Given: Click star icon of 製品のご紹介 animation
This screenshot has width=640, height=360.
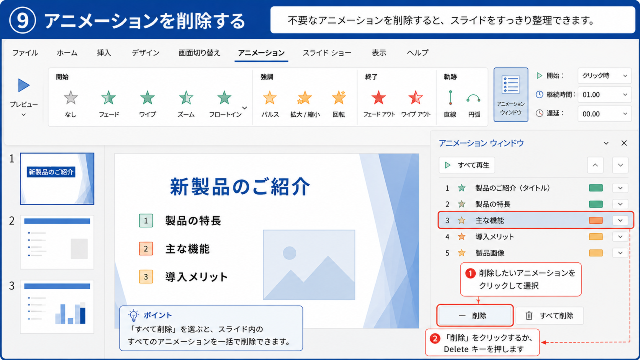Looking at the screenshot, I should [x=462, y=188].
